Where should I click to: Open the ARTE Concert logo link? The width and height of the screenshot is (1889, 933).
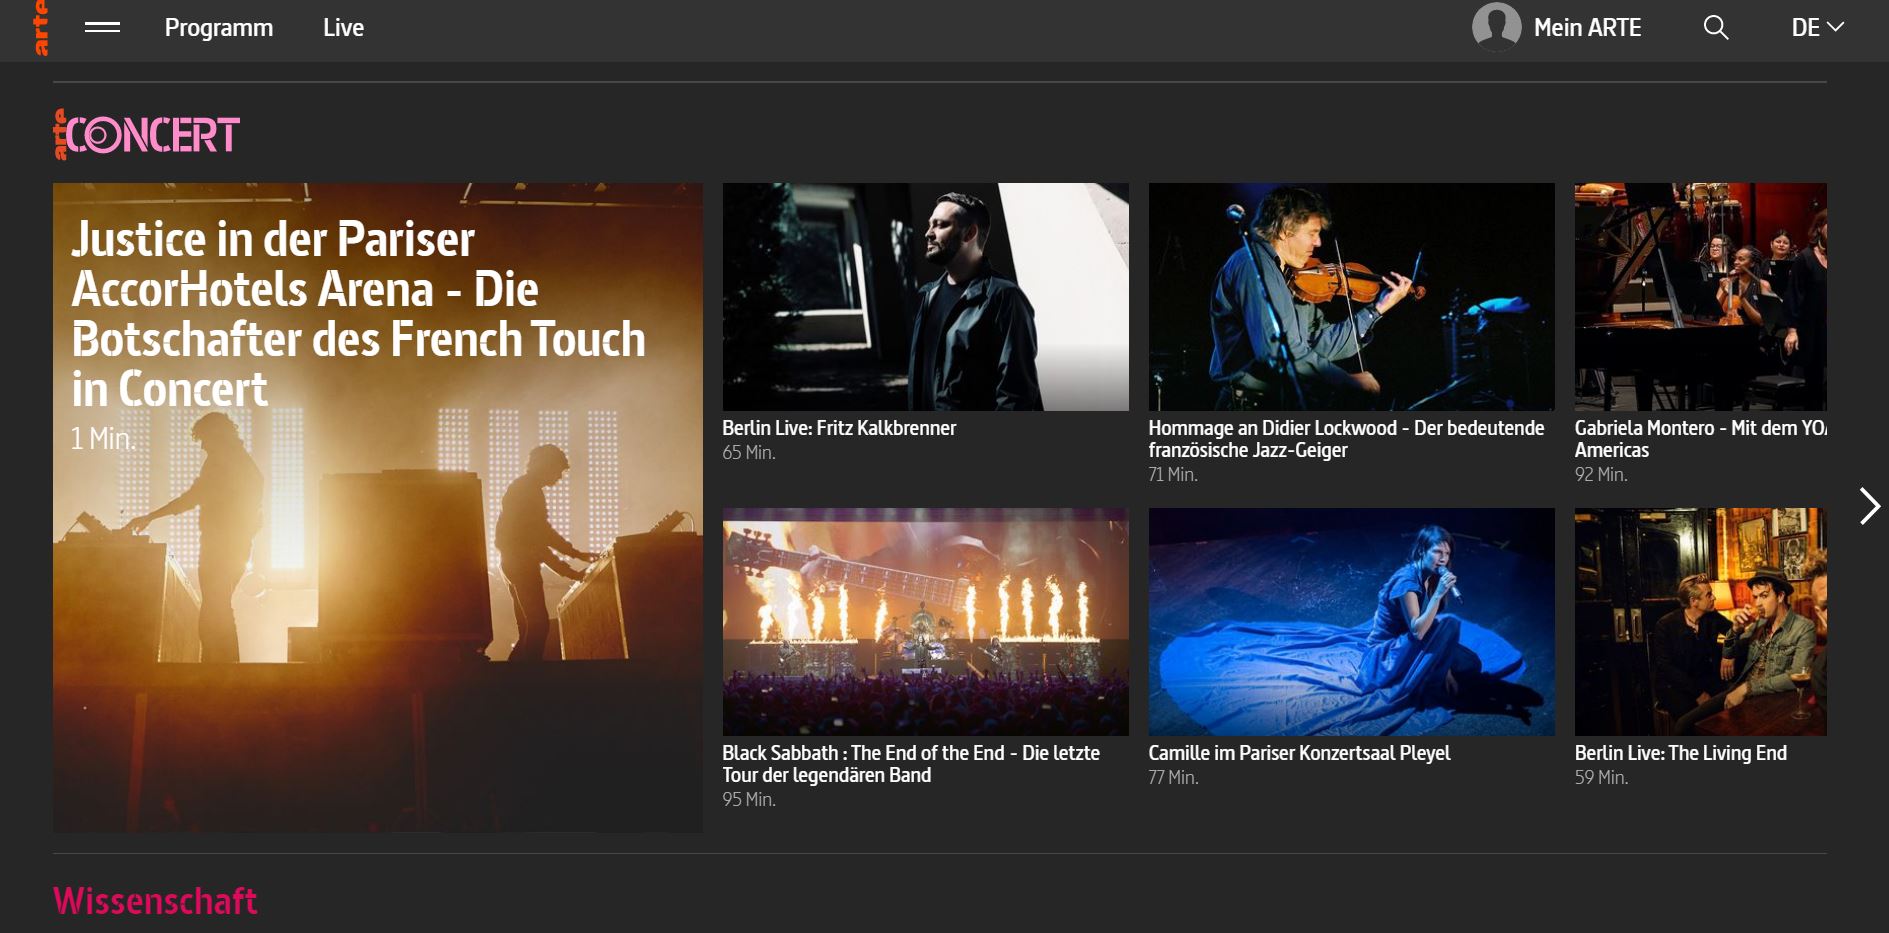[147, 135]
